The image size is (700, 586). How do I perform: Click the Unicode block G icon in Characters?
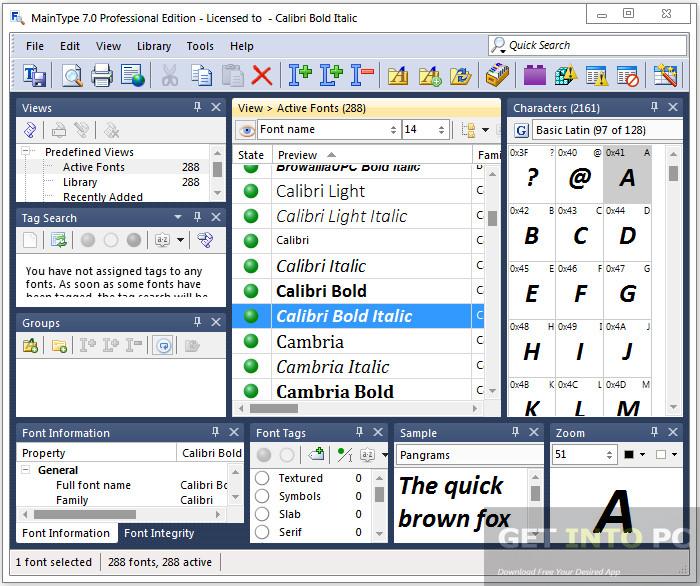click(x=521, y=131)
